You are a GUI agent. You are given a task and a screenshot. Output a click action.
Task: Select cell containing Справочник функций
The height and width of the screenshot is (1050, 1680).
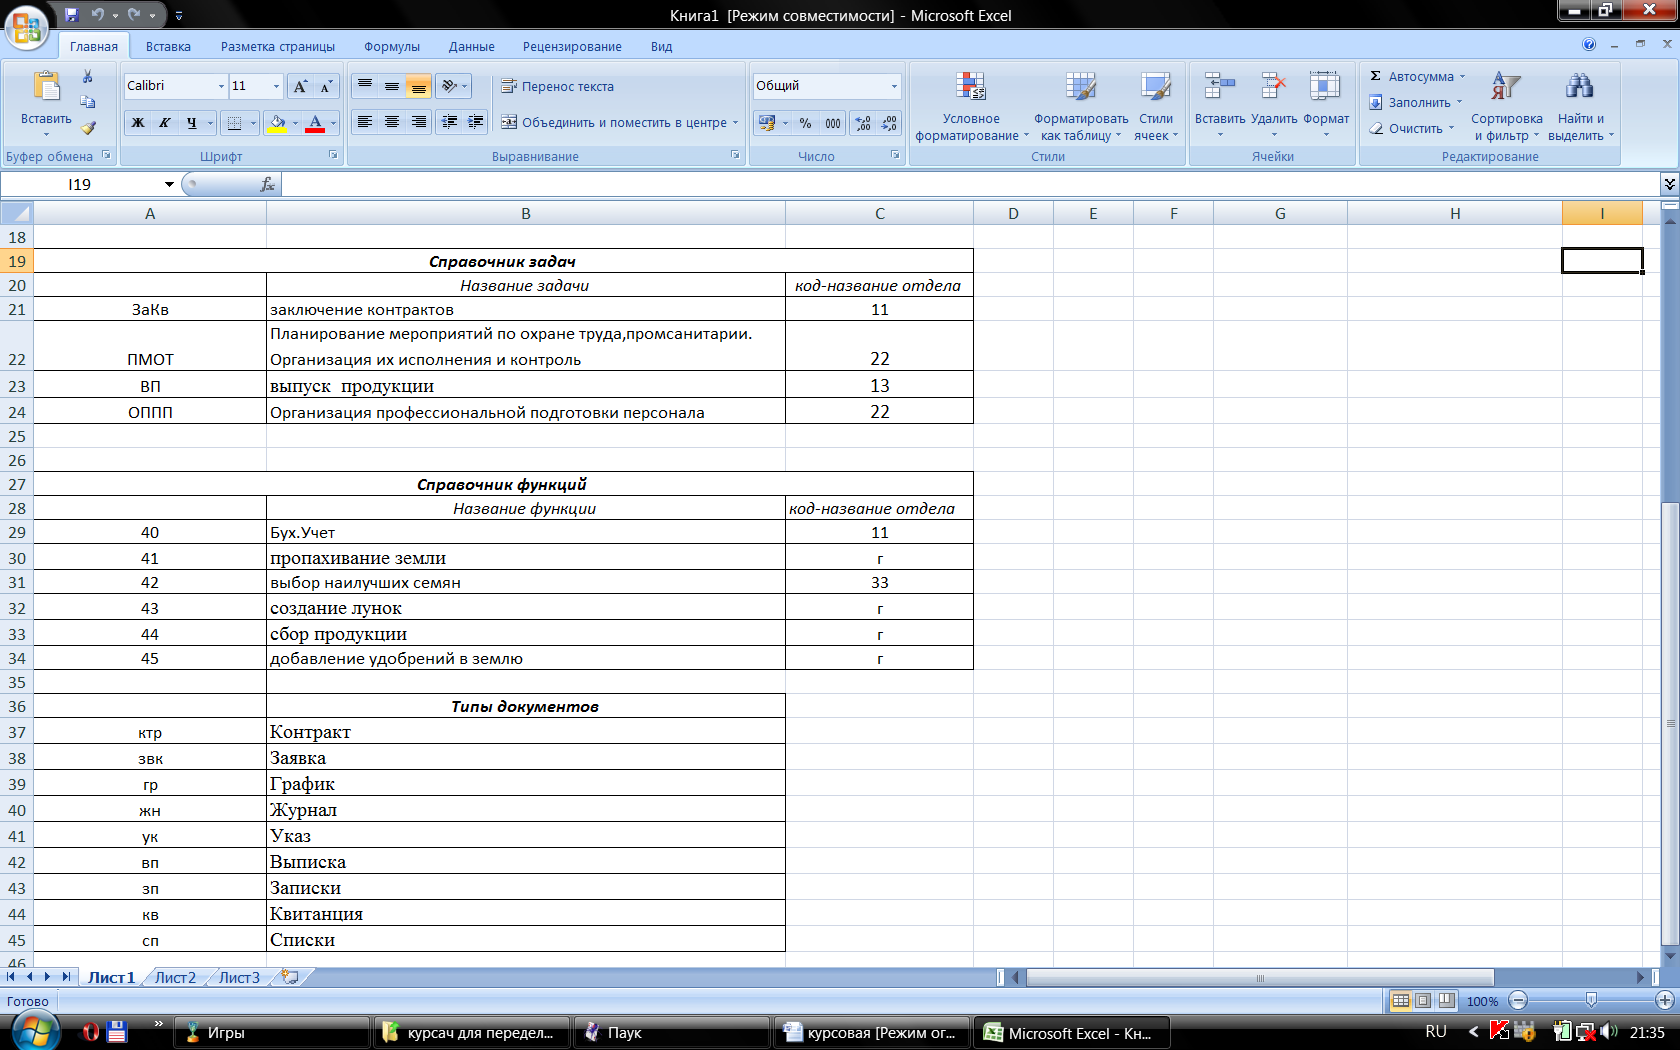coord(502,484)
